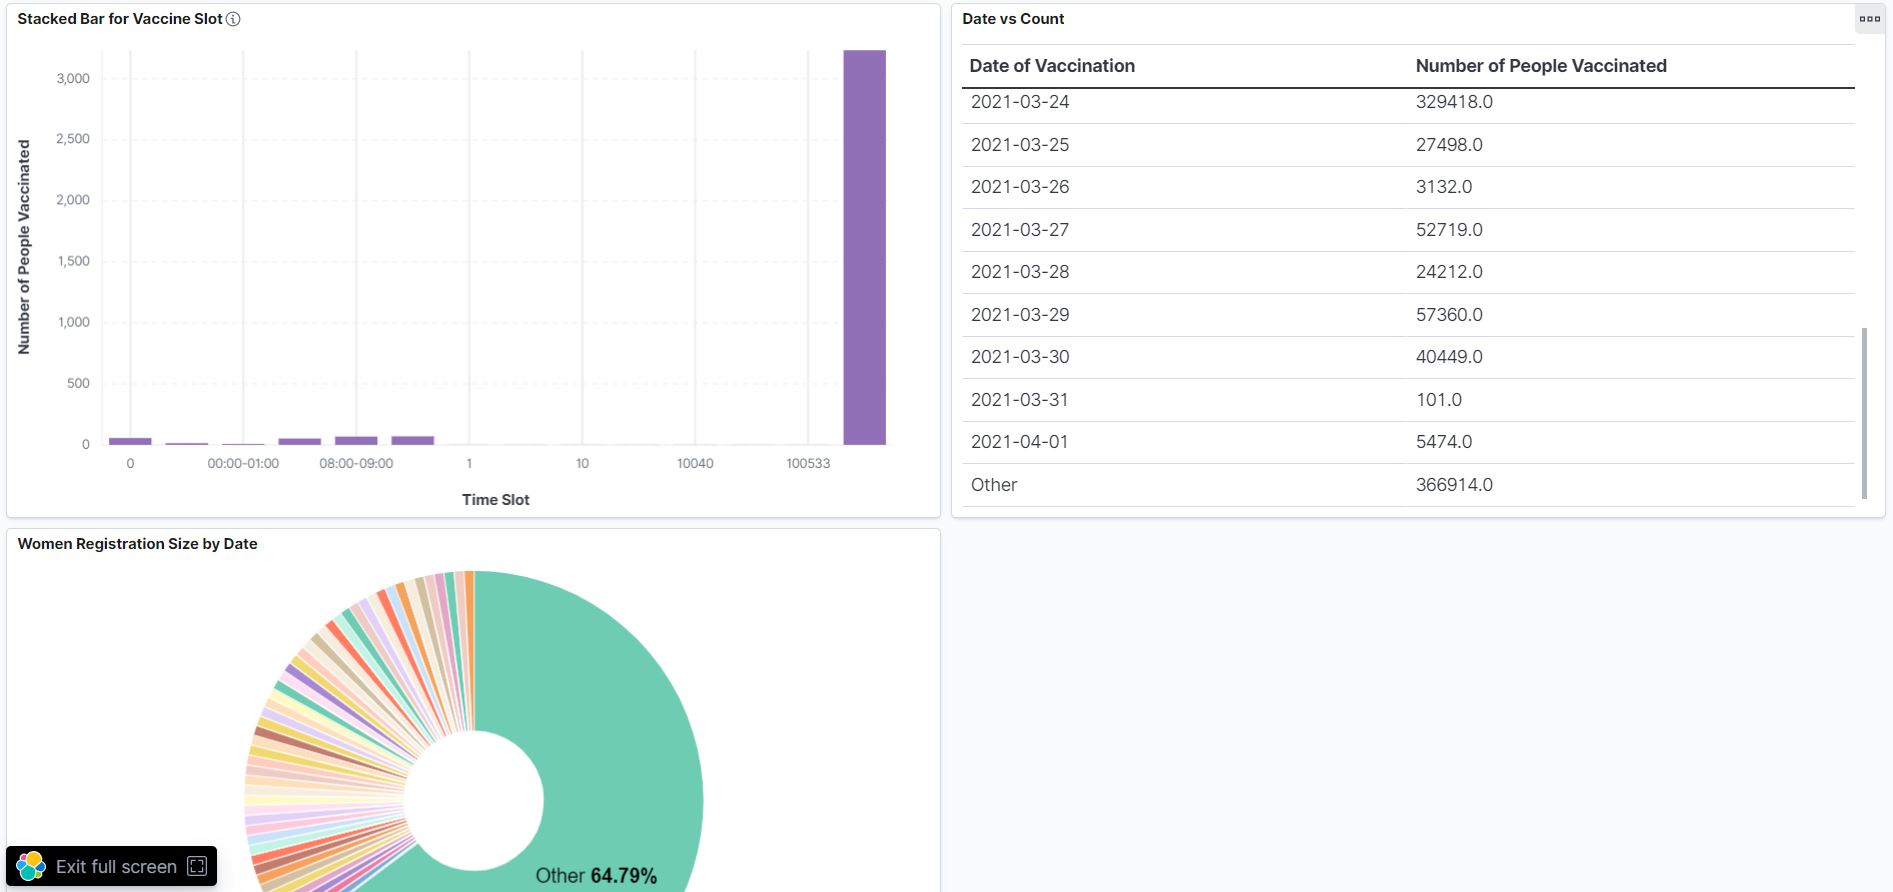Viewport: 1893px width, 892px height.
Task: Click value 5474.0 in table
Action: (x=1444, y=442)
